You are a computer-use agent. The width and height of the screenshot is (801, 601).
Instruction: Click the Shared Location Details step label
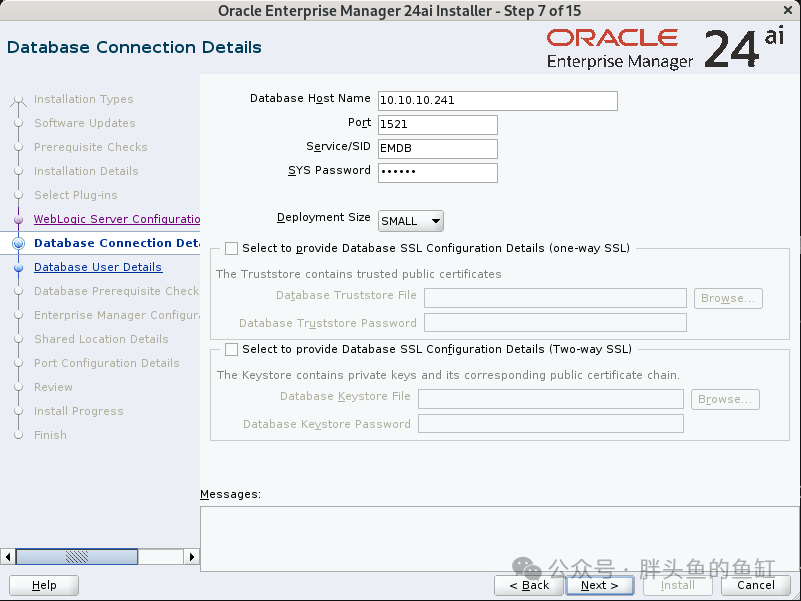point(101,339)
